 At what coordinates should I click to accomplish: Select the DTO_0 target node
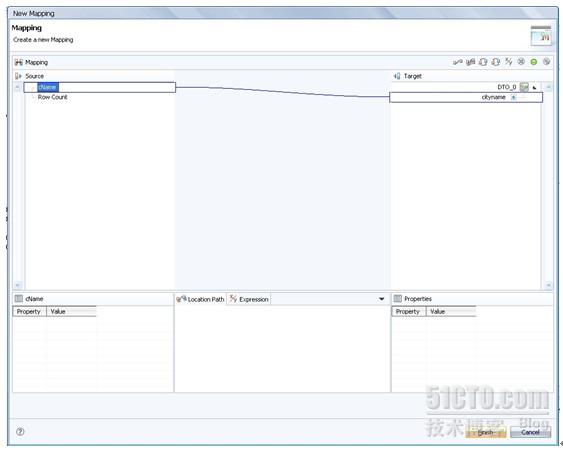tap(507, 87)
